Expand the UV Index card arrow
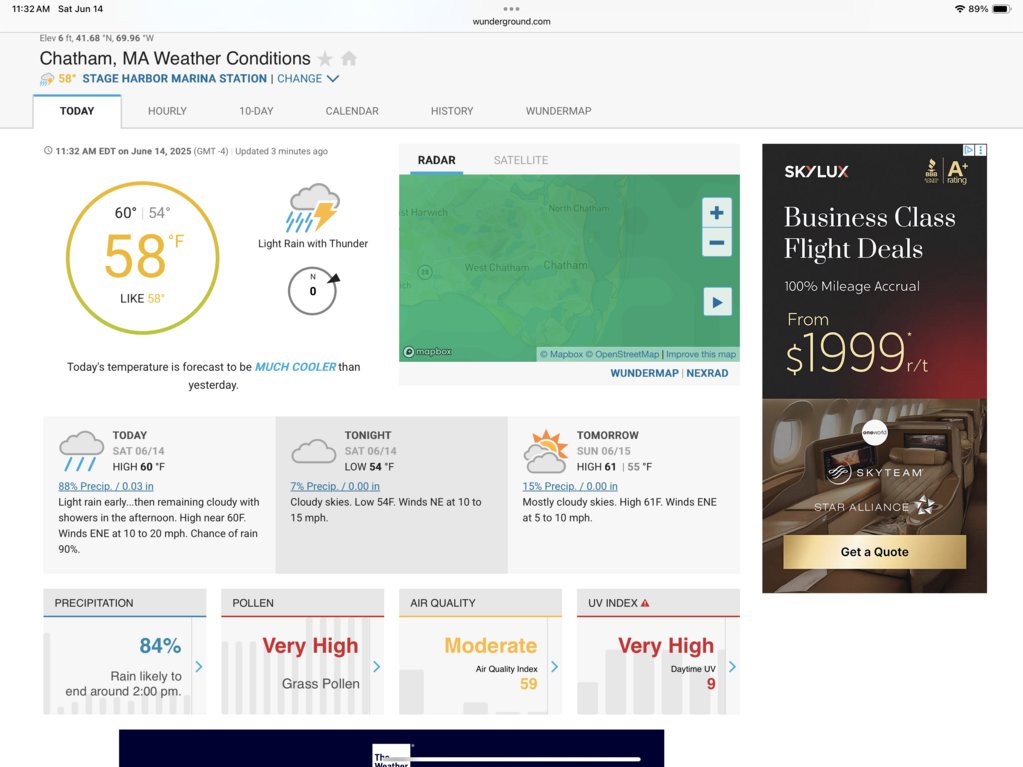The width and height of the screenshot is (1023, 767). pos(732,667)
